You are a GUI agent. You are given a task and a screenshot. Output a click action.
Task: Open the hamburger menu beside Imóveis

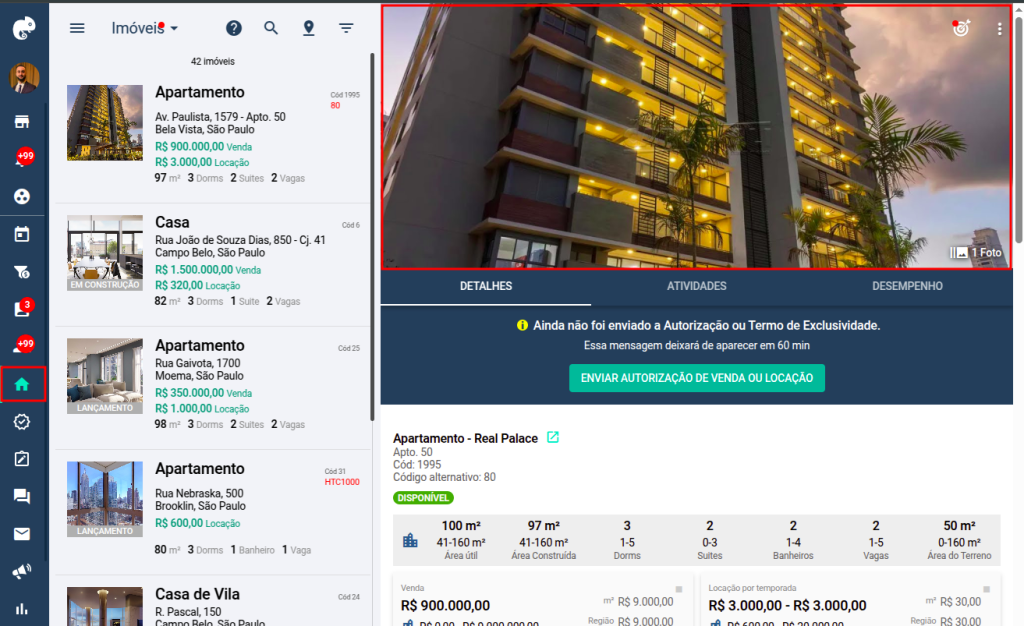(x=77, y=28)
